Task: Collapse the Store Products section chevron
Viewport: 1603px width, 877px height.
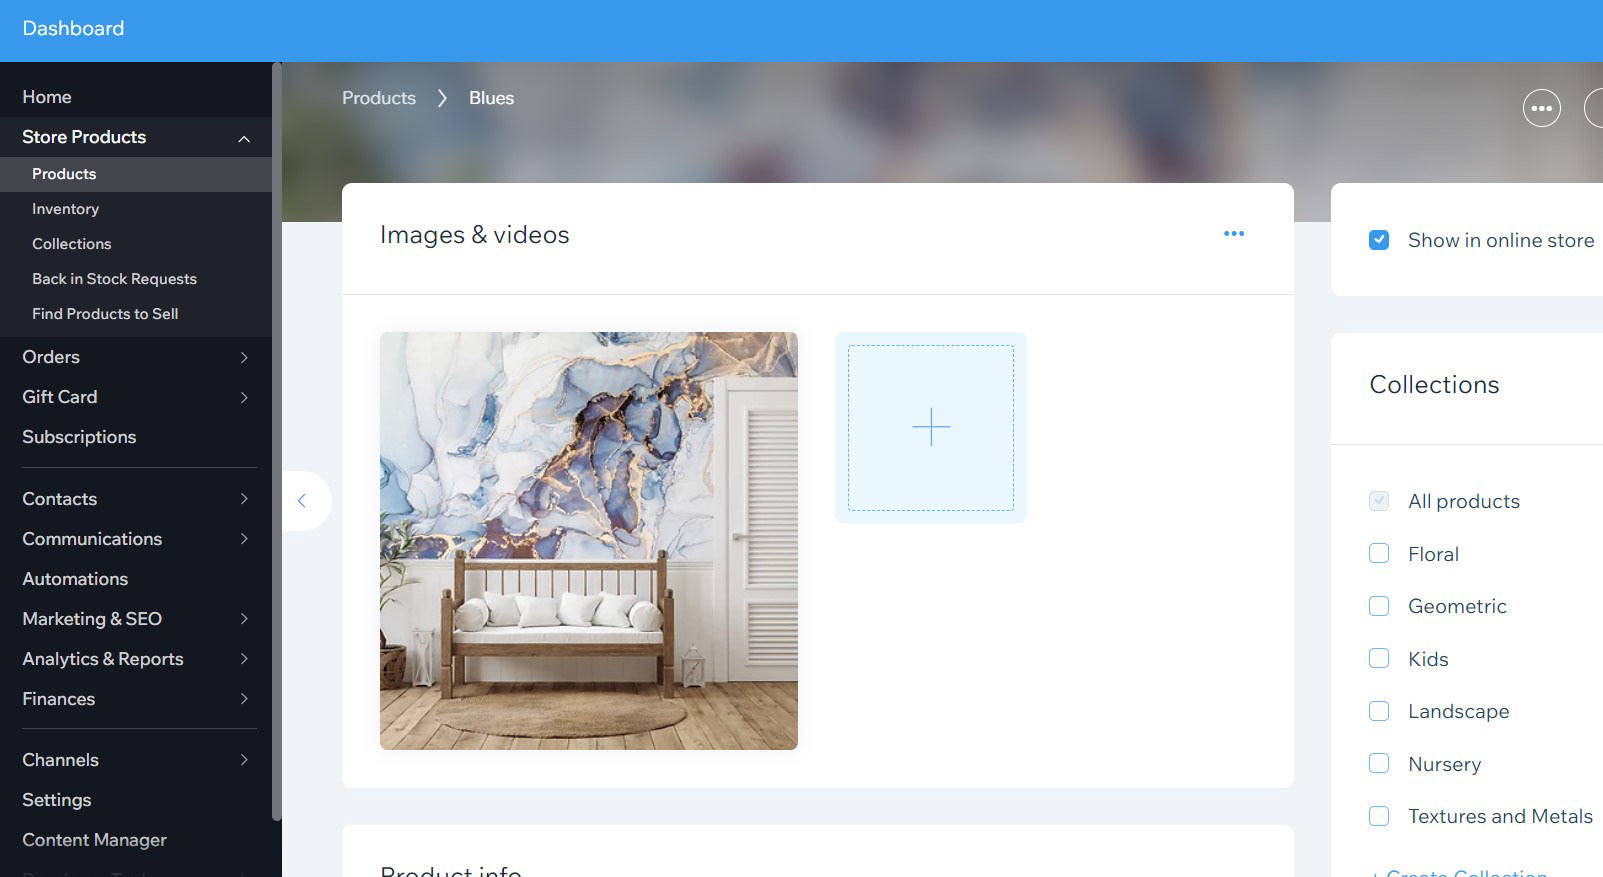Action: pyautogui.click(x=244, y=138)
